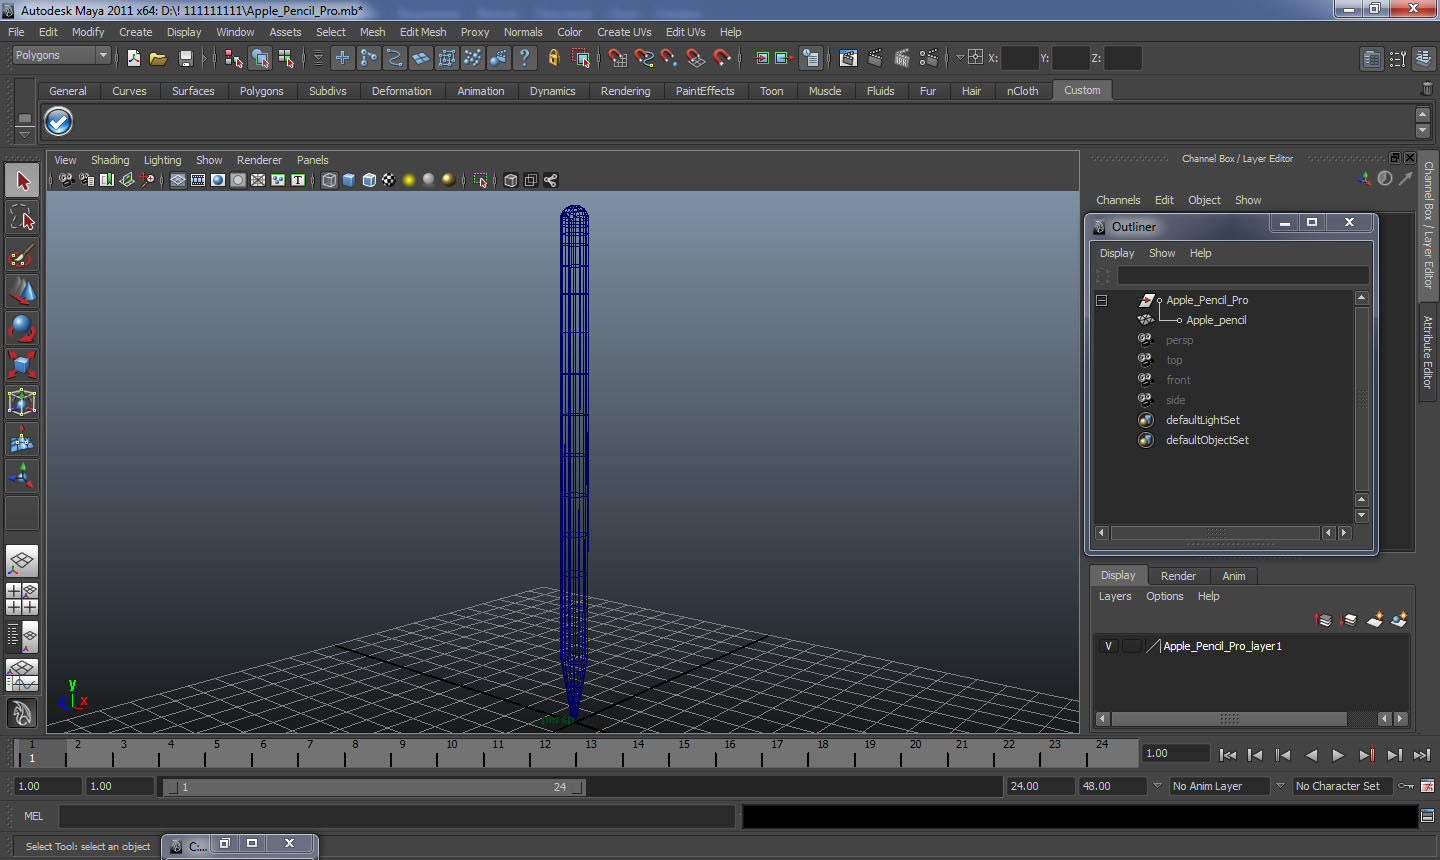Click frame 12 on the time slider
Screen dimensions: 1440x860
(545, 753)
